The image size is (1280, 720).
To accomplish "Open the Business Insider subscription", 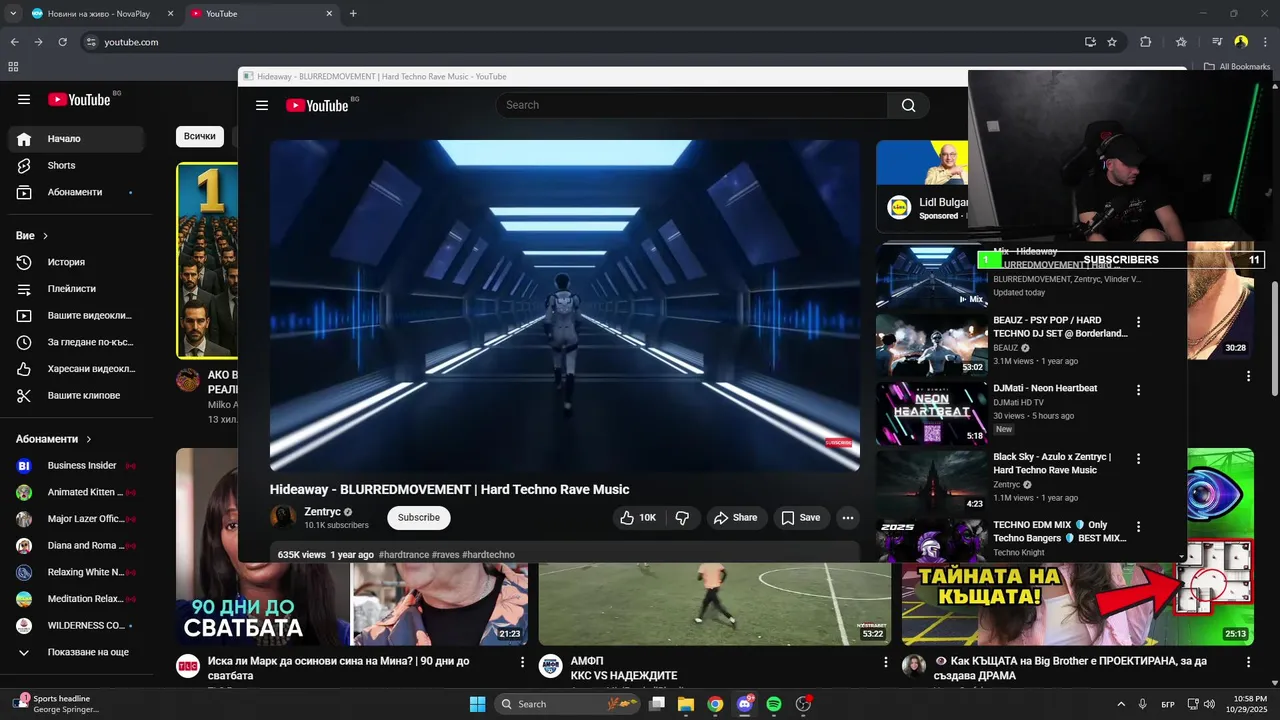I will tap(76, 466).
